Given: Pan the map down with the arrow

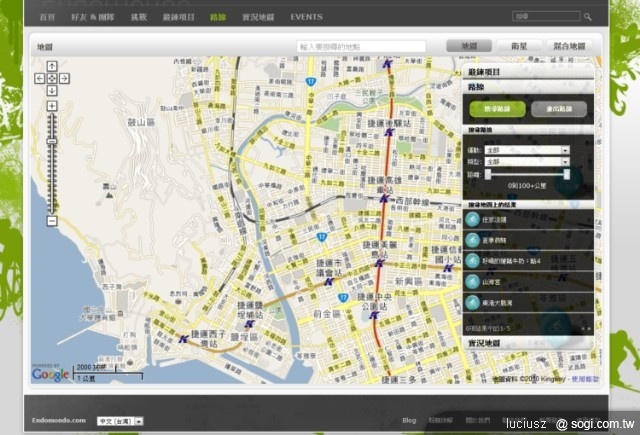Looking at the screenshot, I should tap(52, 91).
